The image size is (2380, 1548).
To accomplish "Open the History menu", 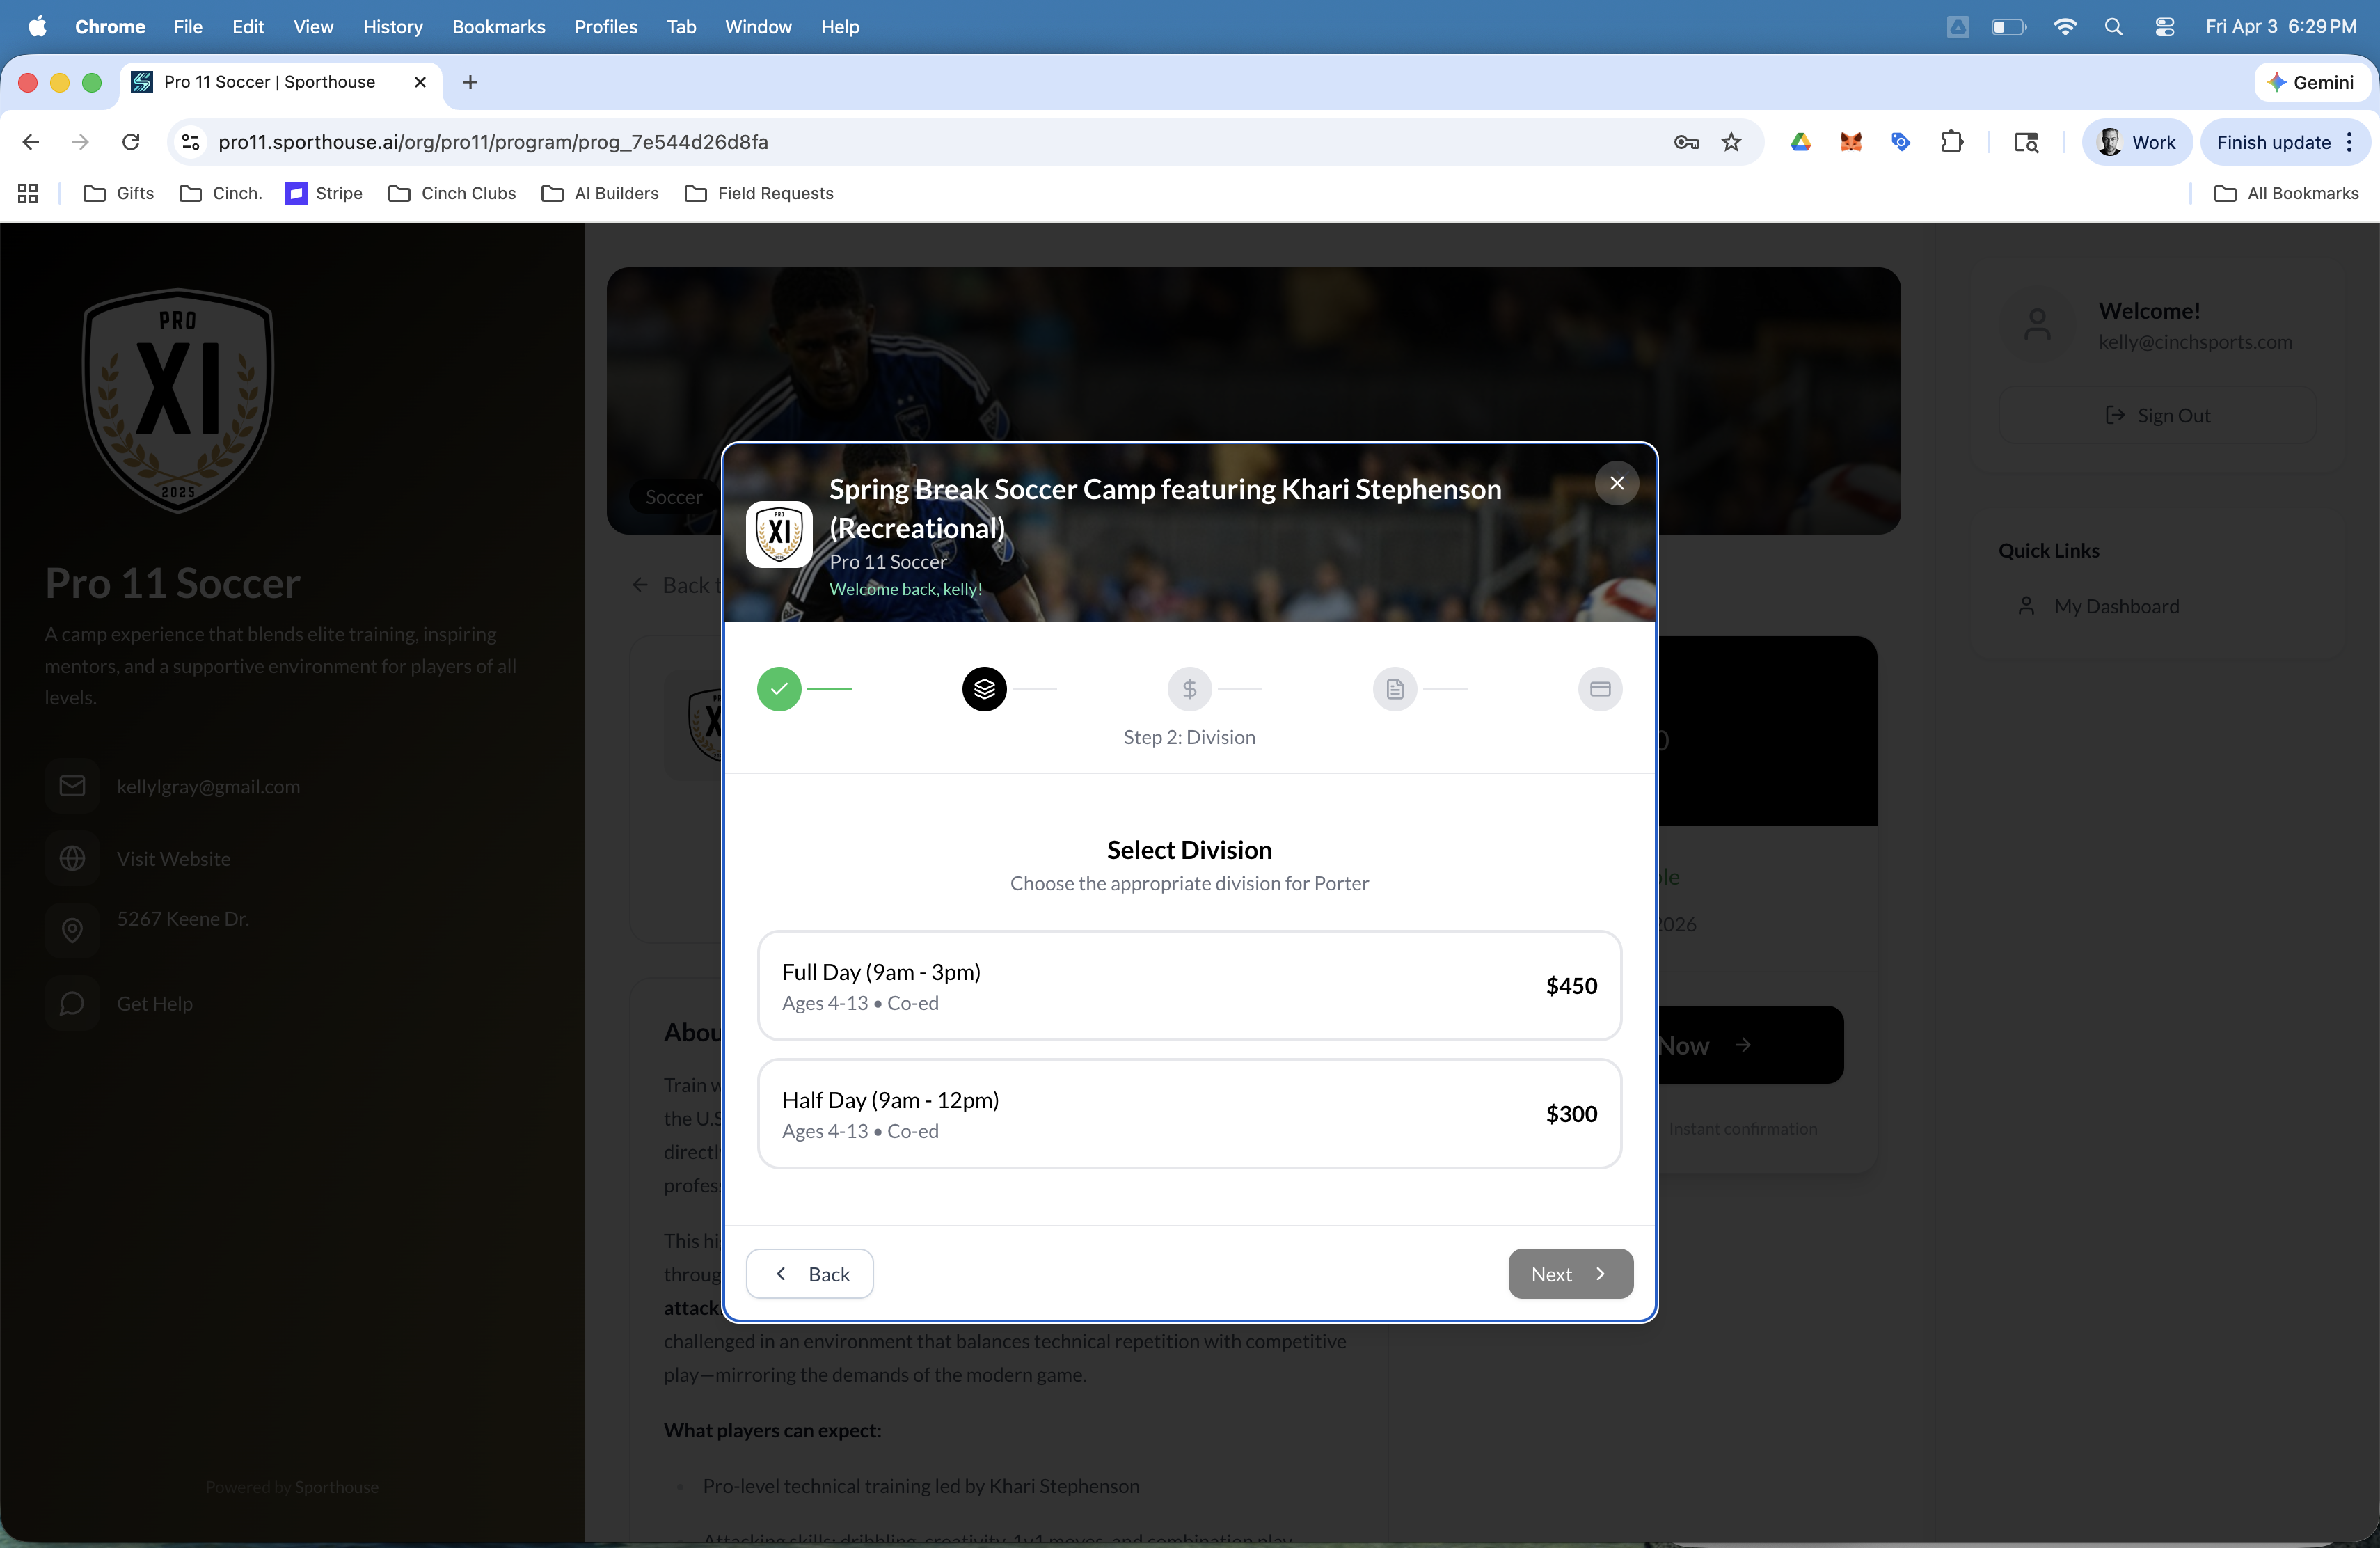I will 392,27.
